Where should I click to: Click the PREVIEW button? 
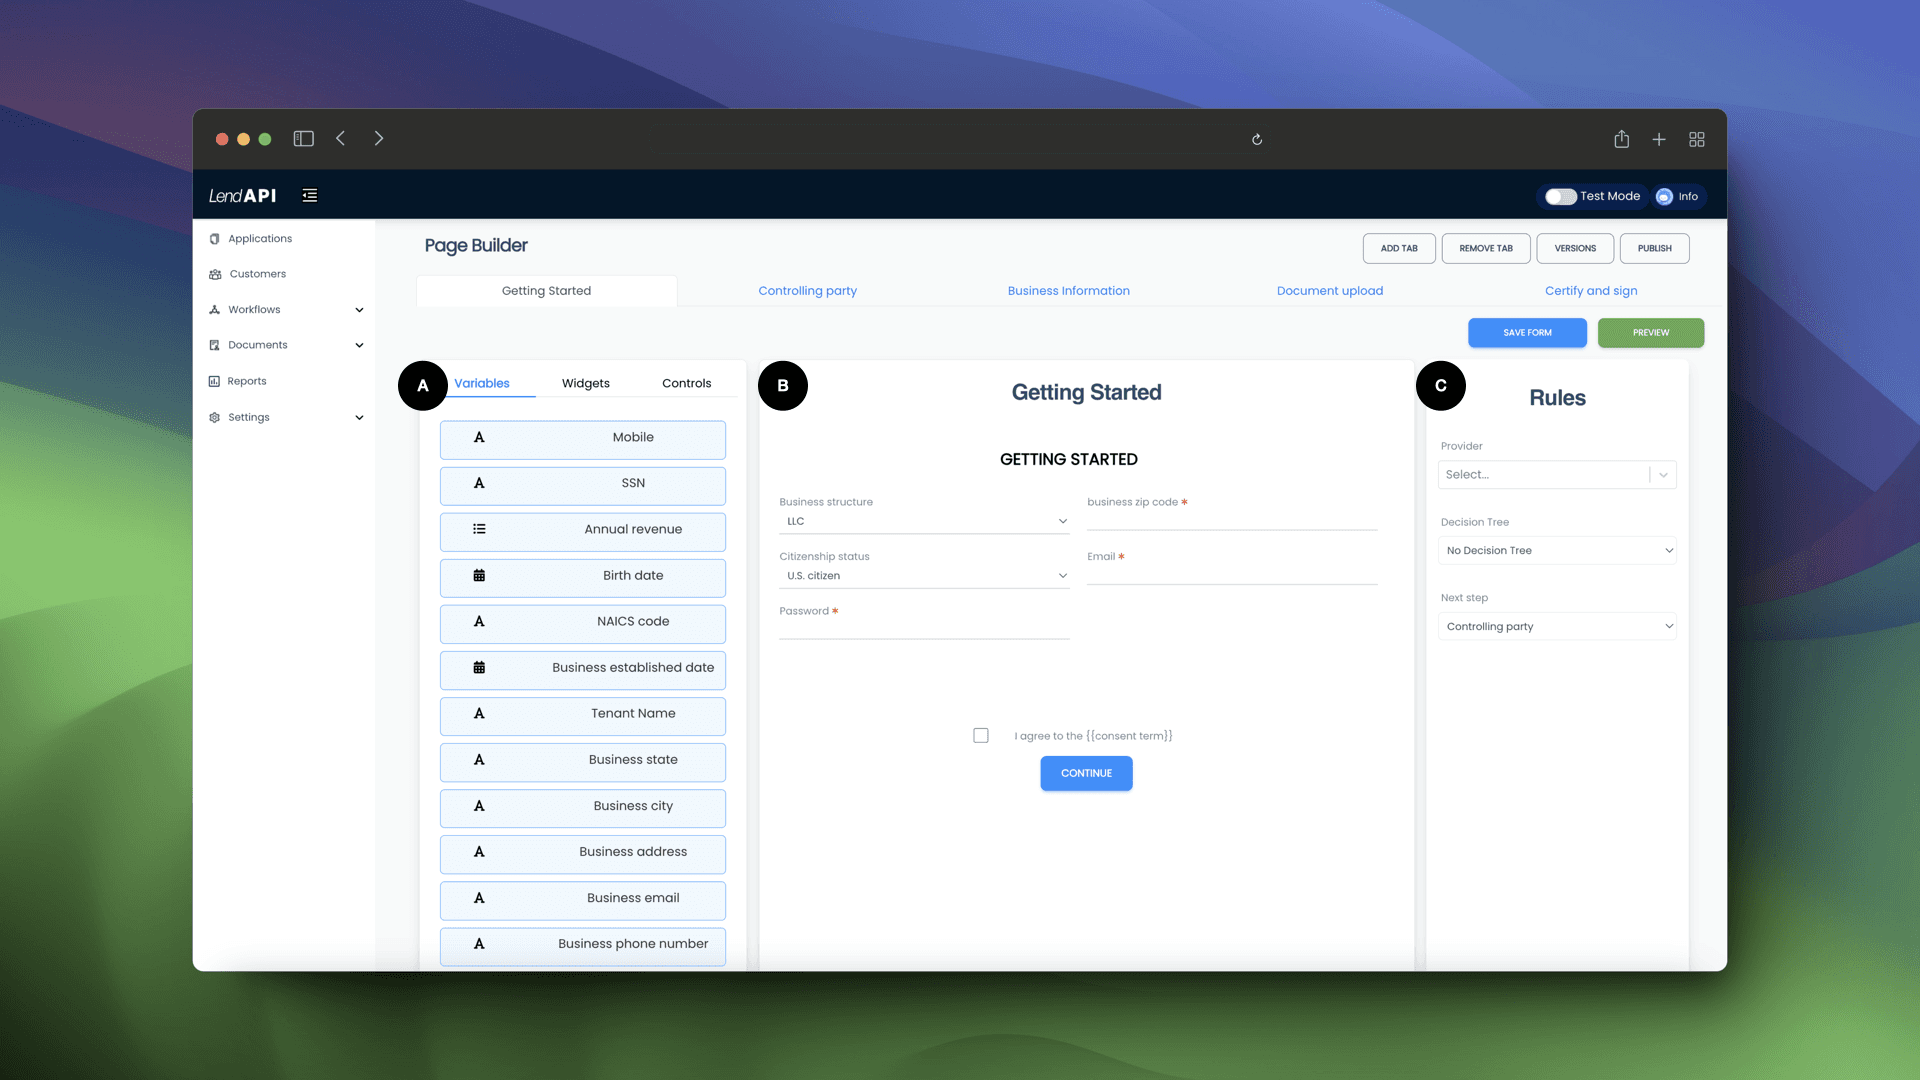point(1651,332)
